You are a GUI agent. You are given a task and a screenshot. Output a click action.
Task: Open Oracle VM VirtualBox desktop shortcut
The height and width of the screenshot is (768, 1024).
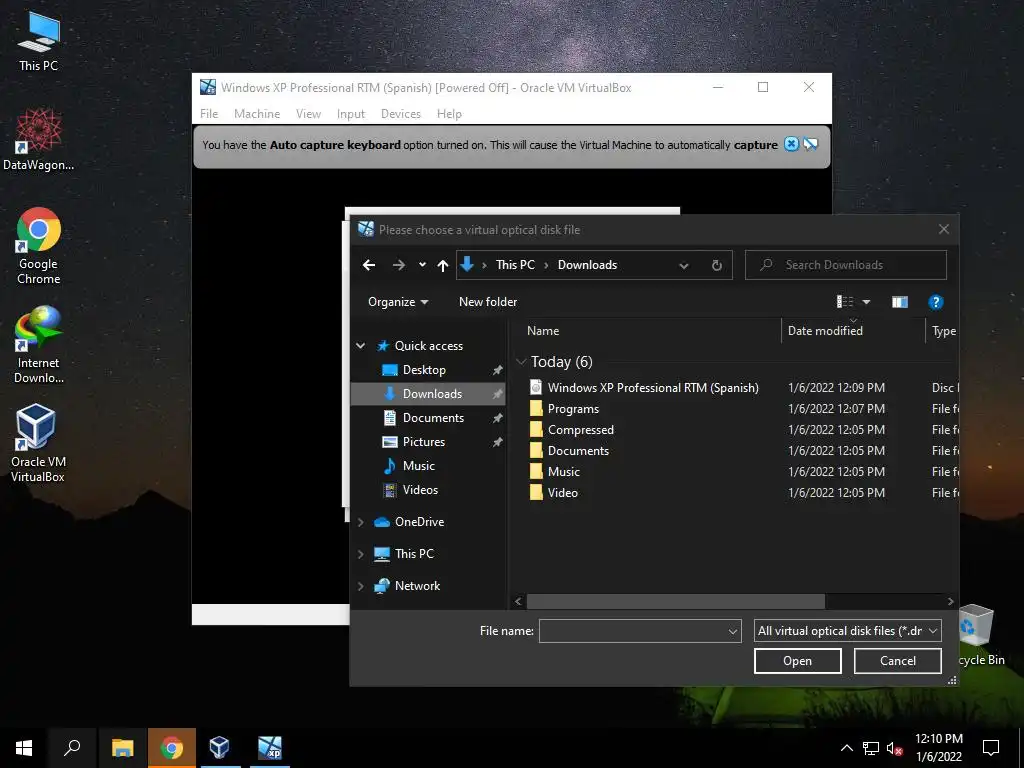coord(38,443)
